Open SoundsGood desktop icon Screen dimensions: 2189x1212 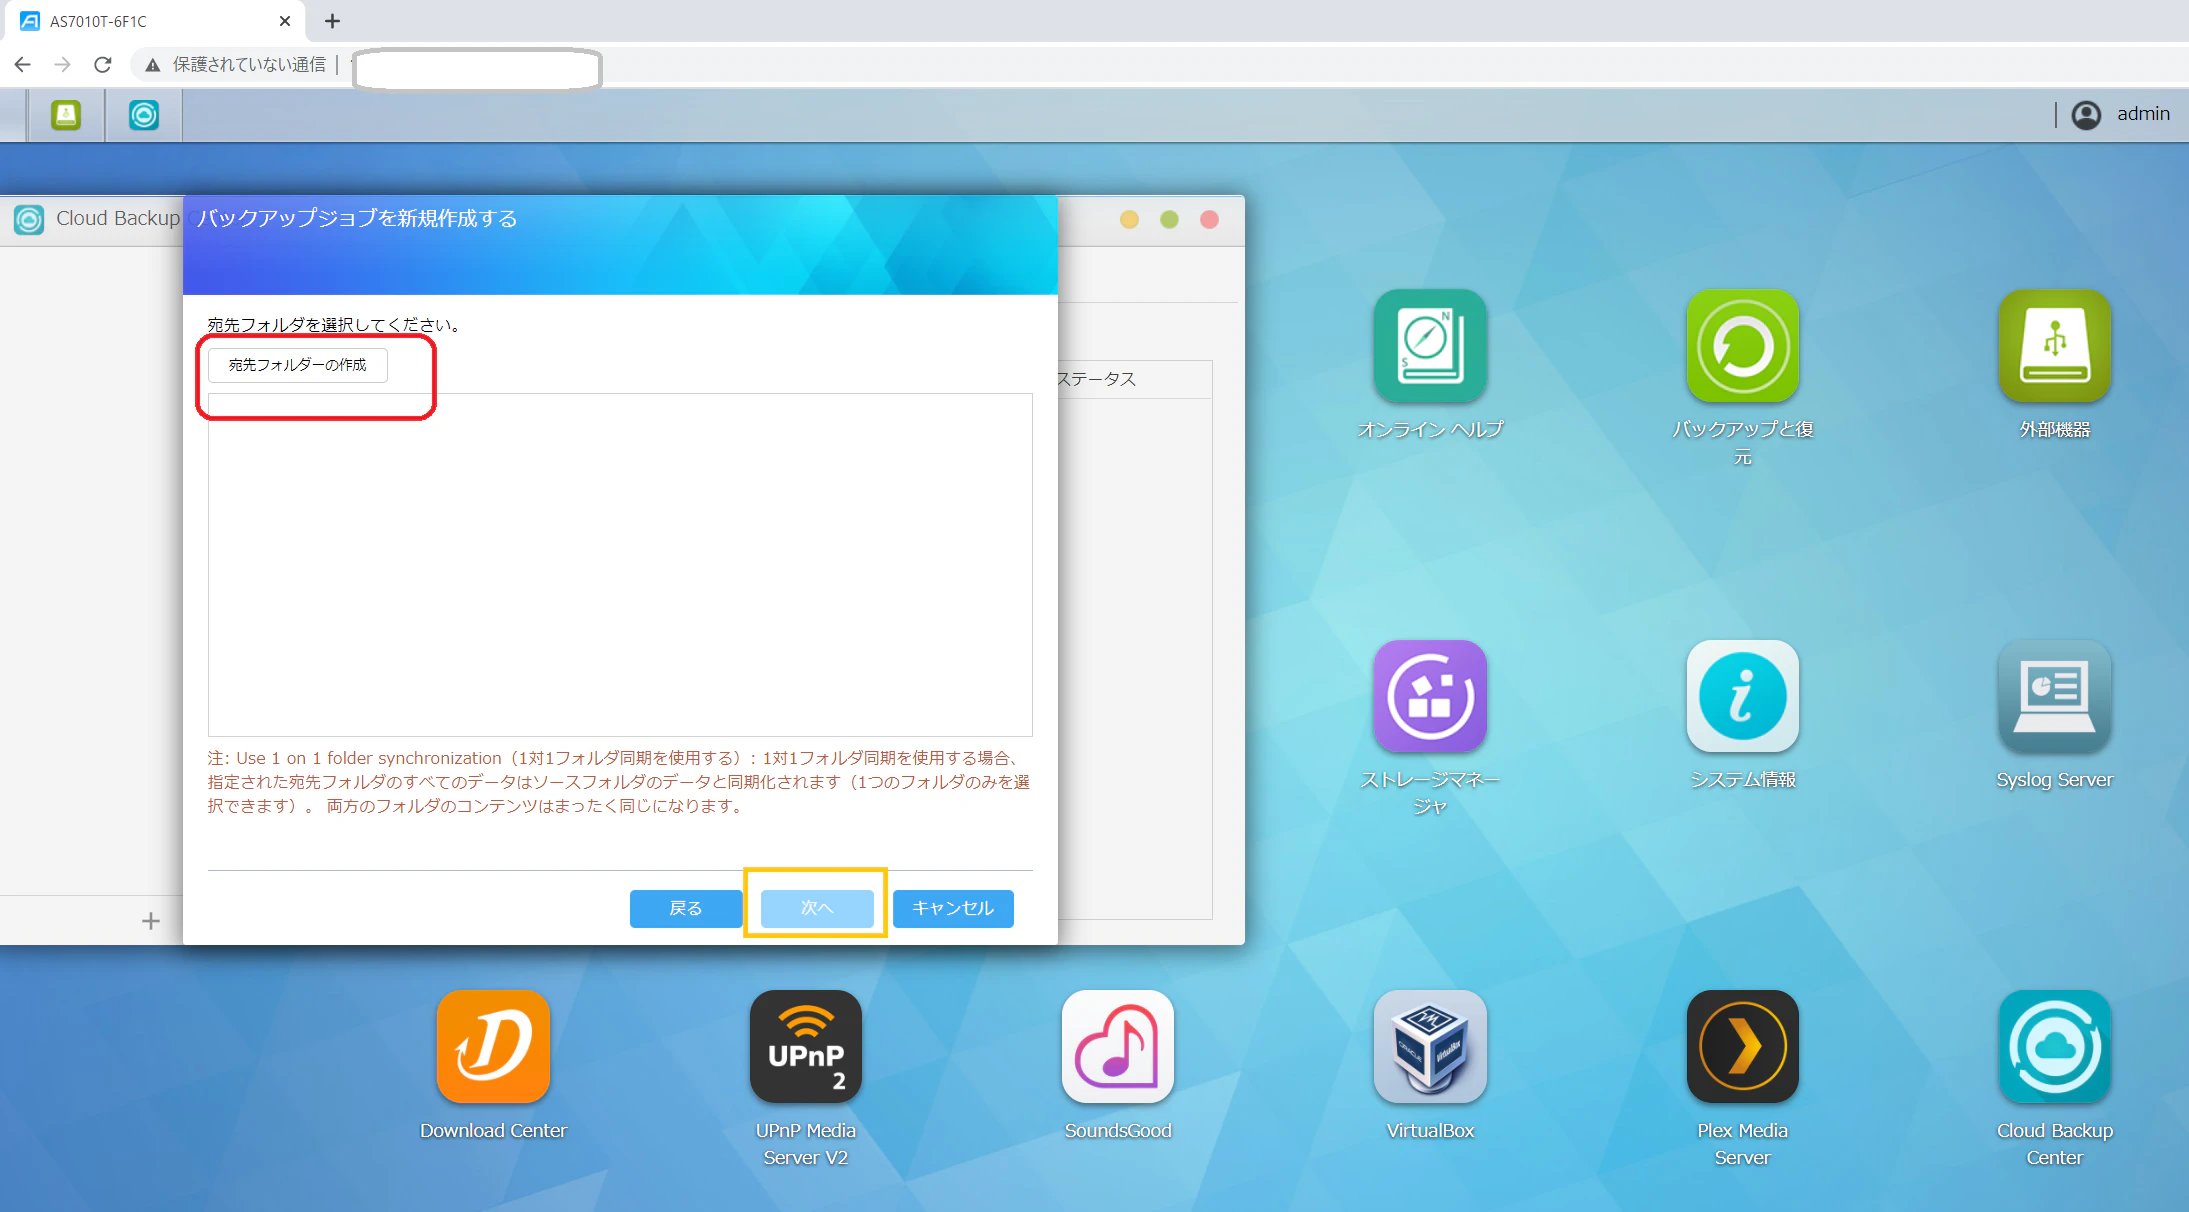(1118, 1047)
